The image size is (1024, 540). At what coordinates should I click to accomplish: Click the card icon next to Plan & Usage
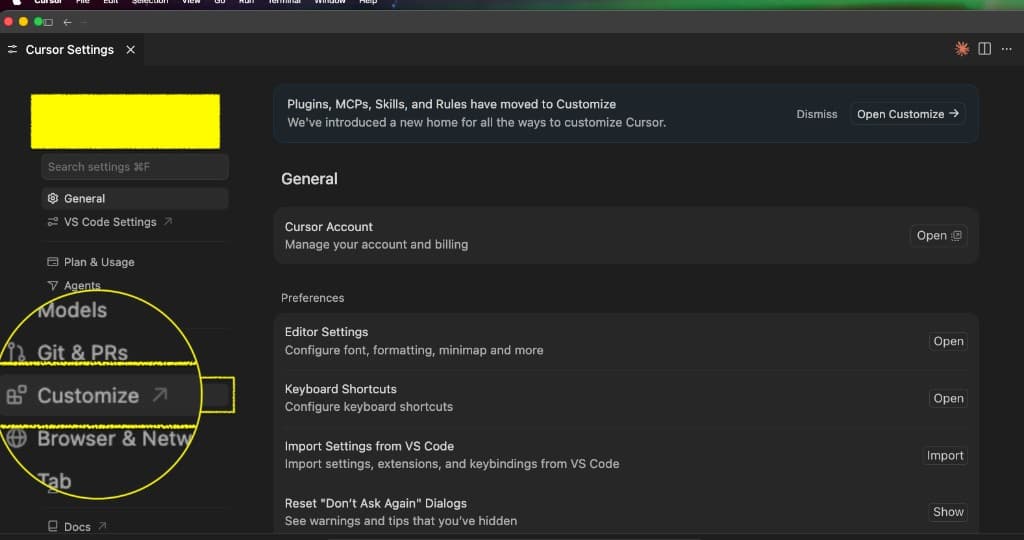coord(53,262)
